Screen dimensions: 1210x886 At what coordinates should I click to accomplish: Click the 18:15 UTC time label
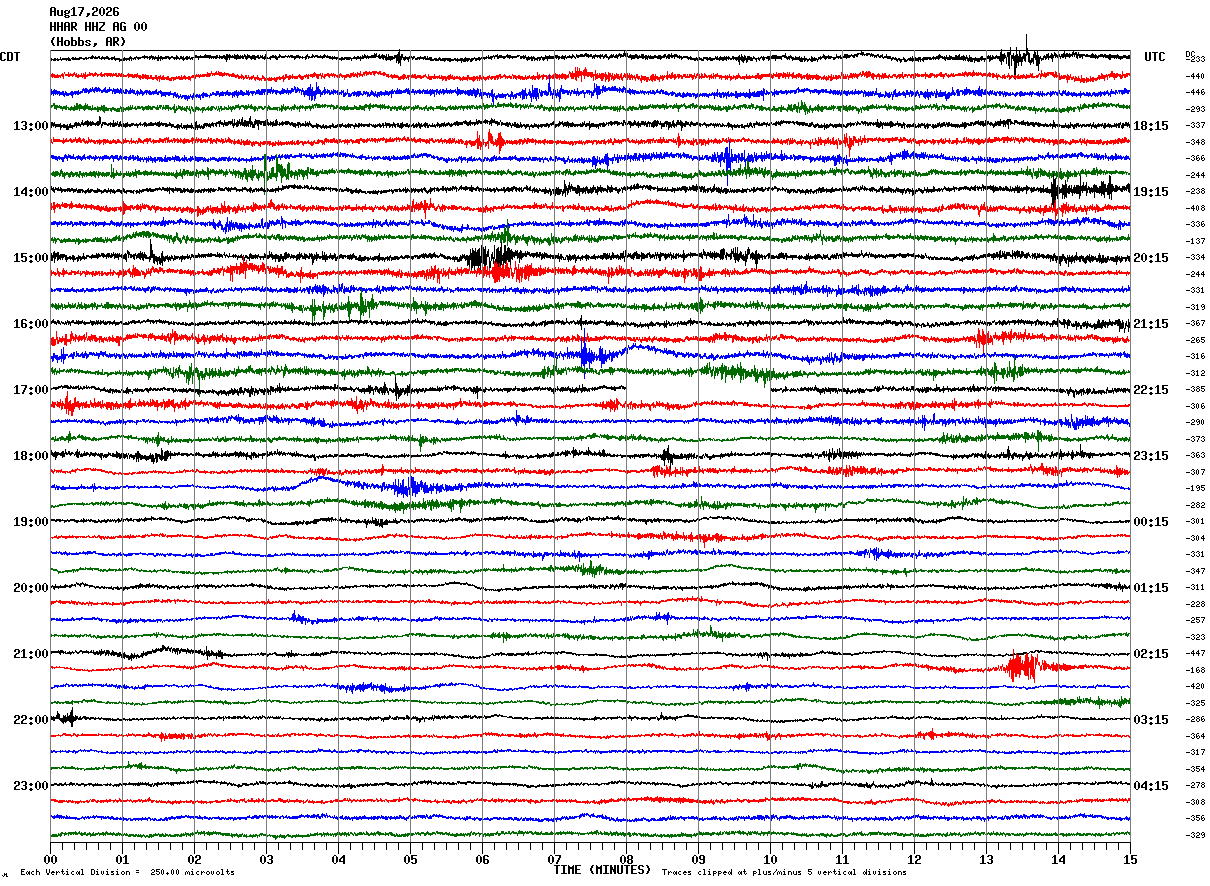1151,126
